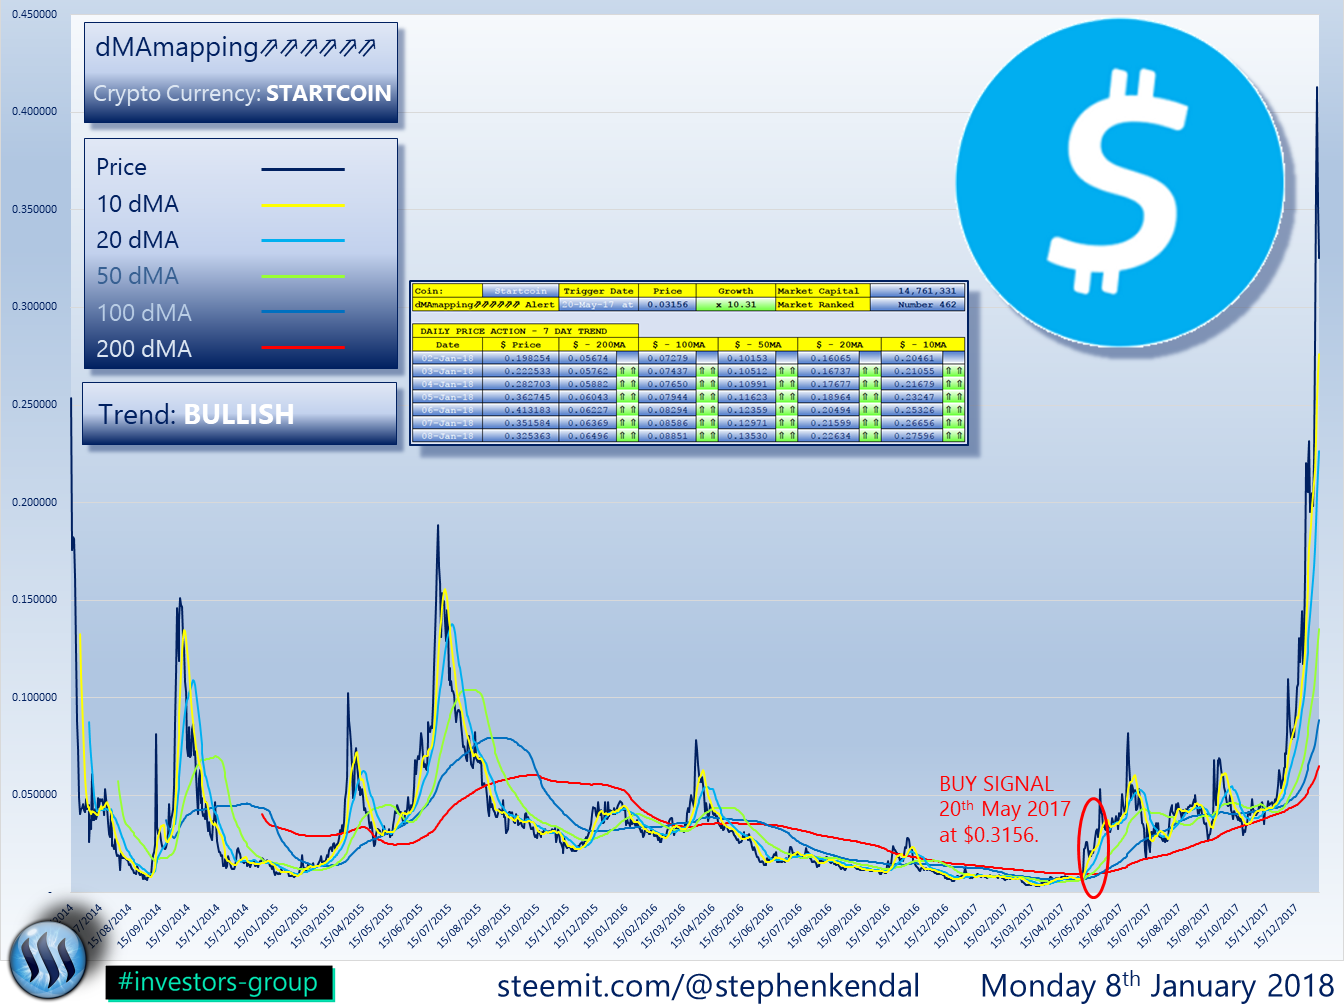Click the $ - 20MA column header
This screenshot has height=1008, width=1344.
point(839,344)
